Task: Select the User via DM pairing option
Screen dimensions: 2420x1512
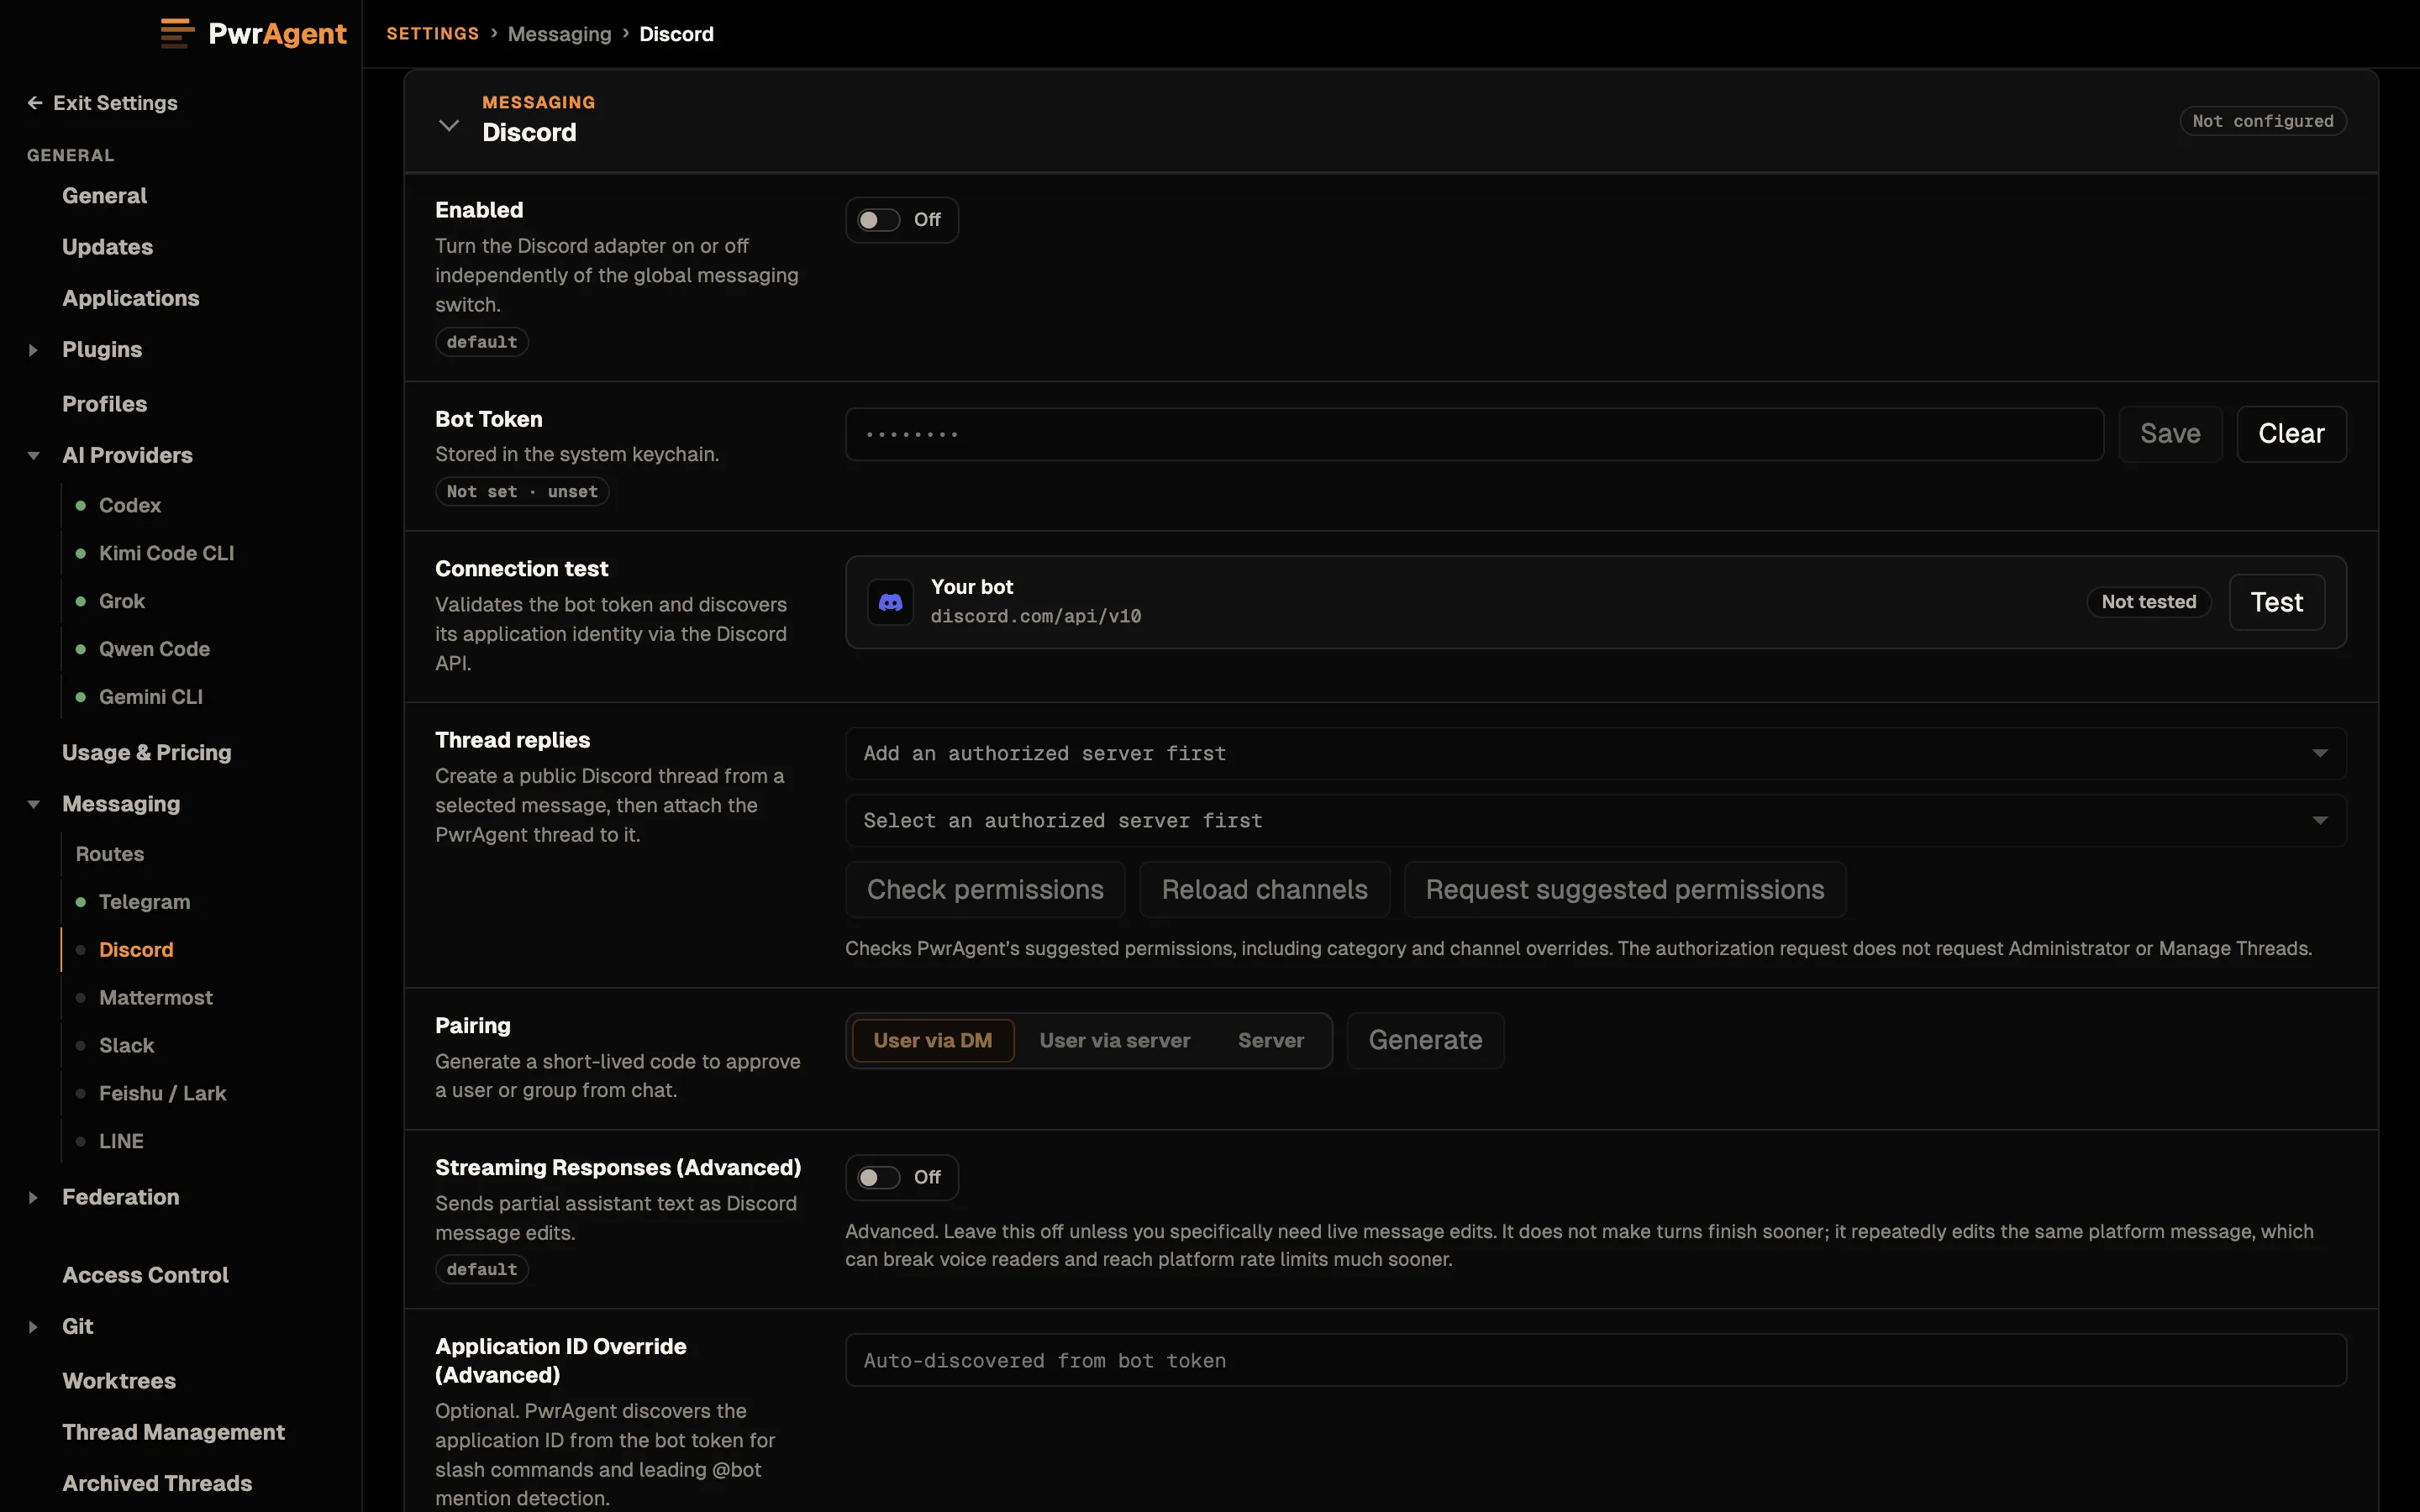Action: tap(933, 1041)
